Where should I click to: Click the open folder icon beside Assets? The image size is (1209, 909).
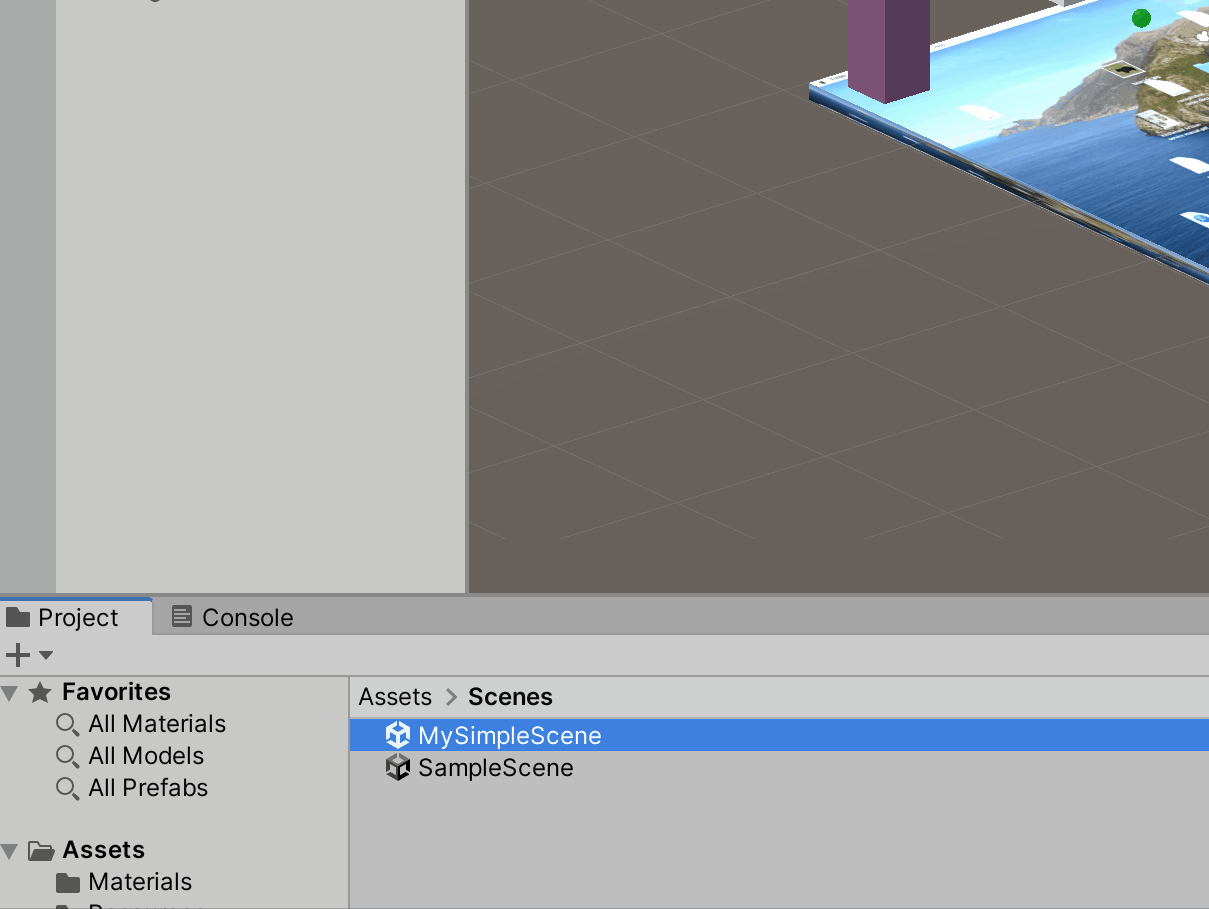tap(41, 851)
